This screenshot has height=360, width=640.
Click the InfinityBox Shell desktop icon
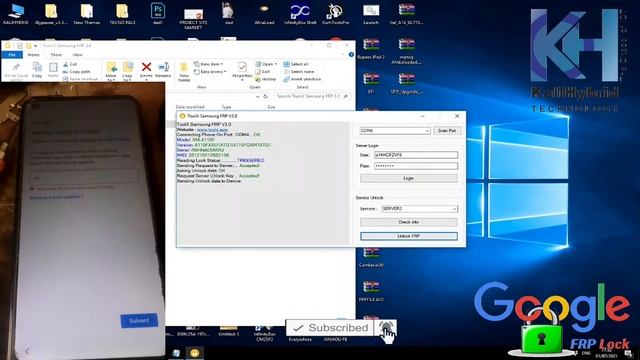[x=300, y=14]
